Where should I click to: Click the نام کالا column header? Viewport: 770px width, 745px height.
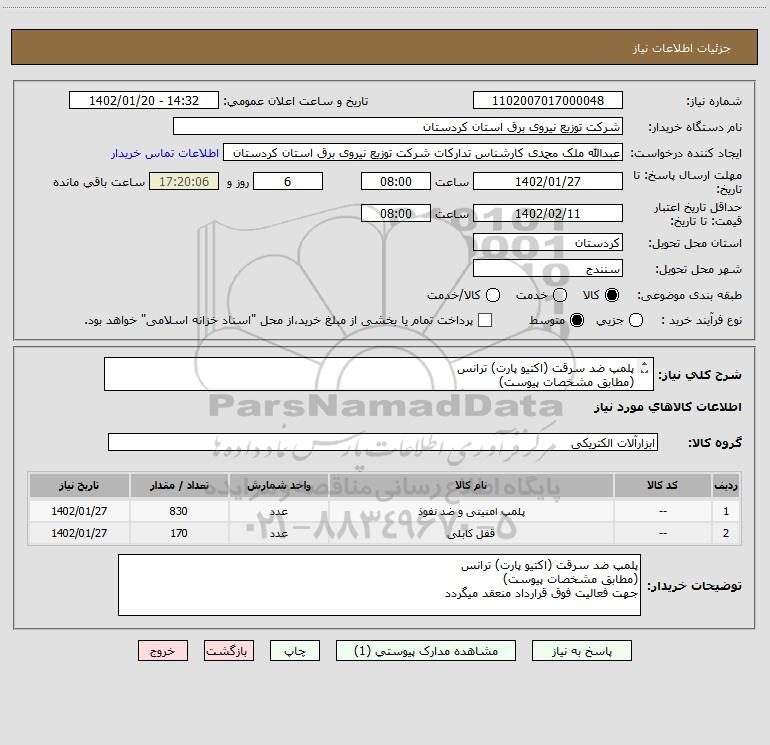coord(471,485)
